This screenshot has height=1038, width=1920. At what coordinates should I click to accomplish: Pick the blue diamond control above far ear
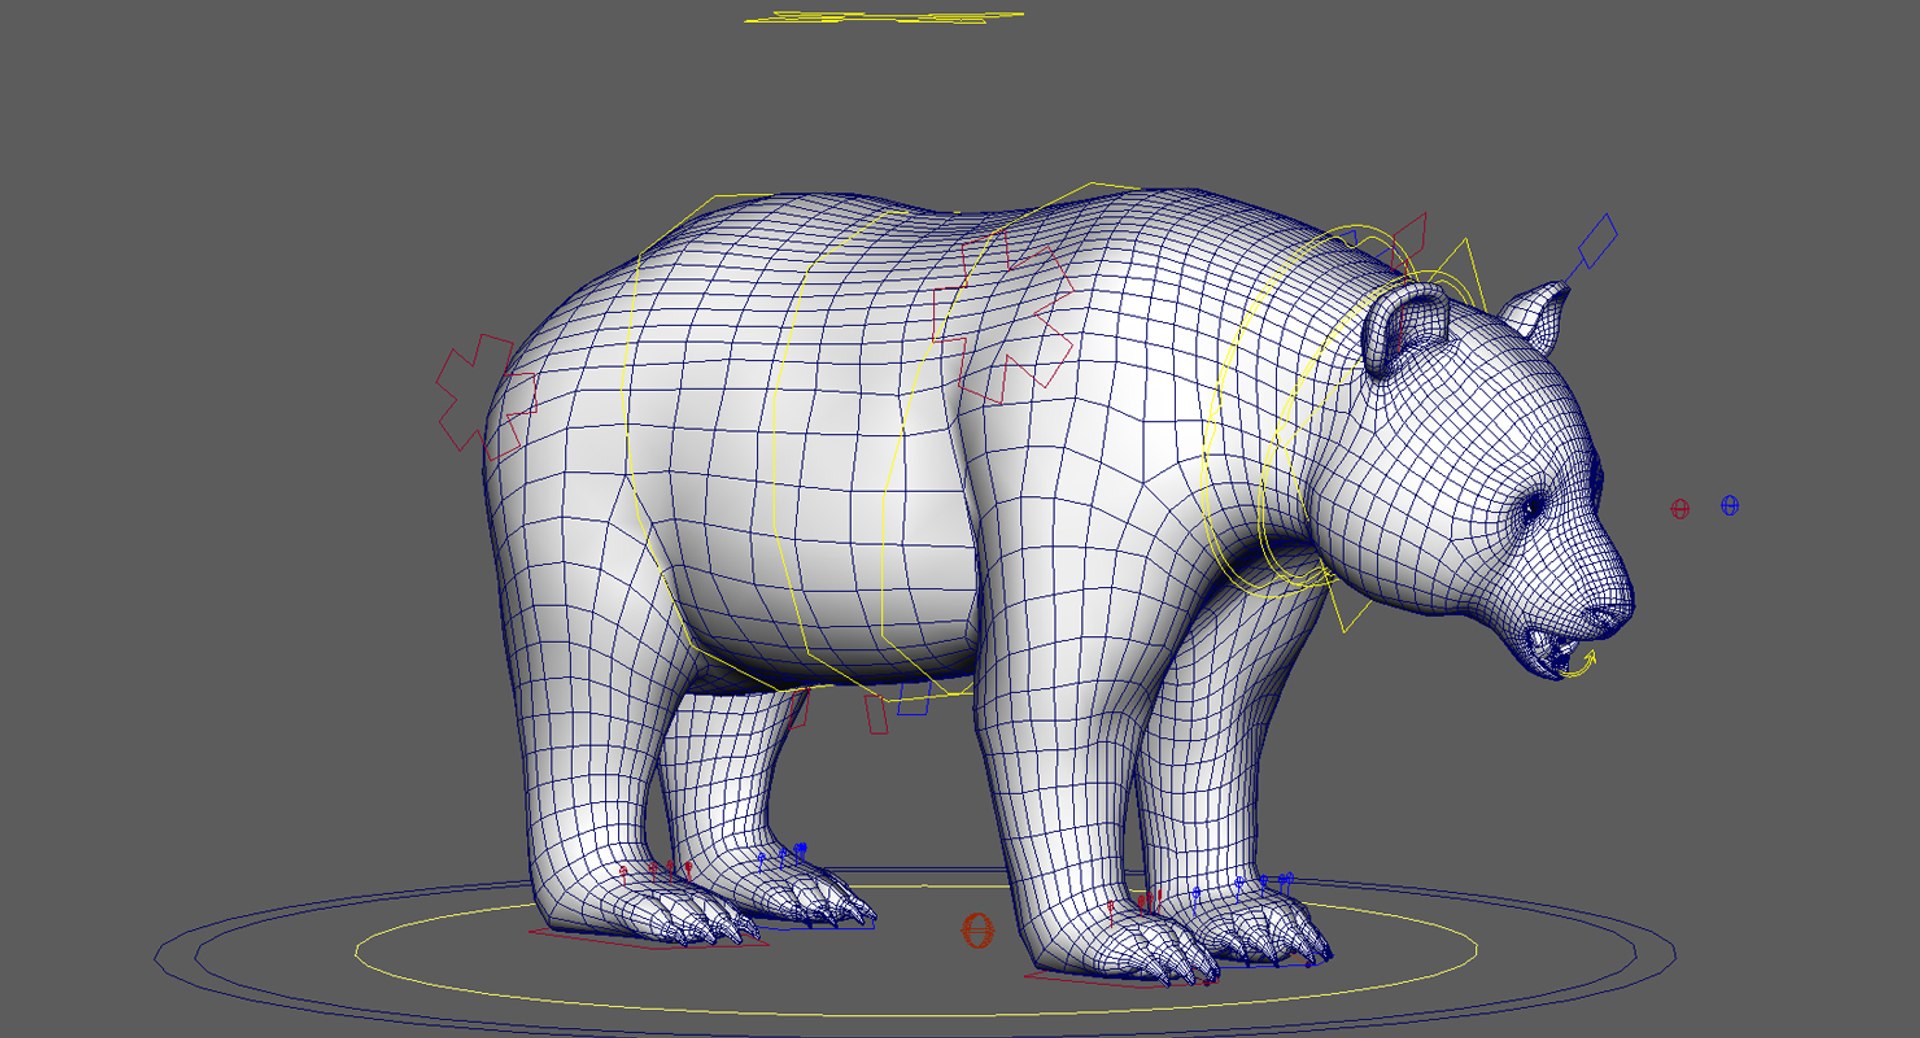1597,241
